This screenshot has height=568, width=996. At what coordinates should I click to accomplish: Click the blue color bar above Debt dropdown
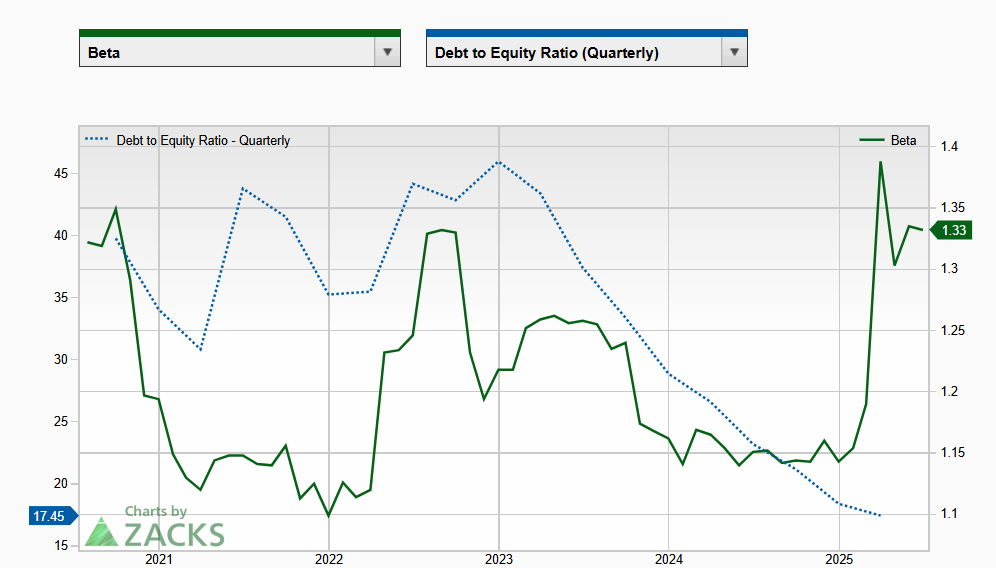(586, 33)
